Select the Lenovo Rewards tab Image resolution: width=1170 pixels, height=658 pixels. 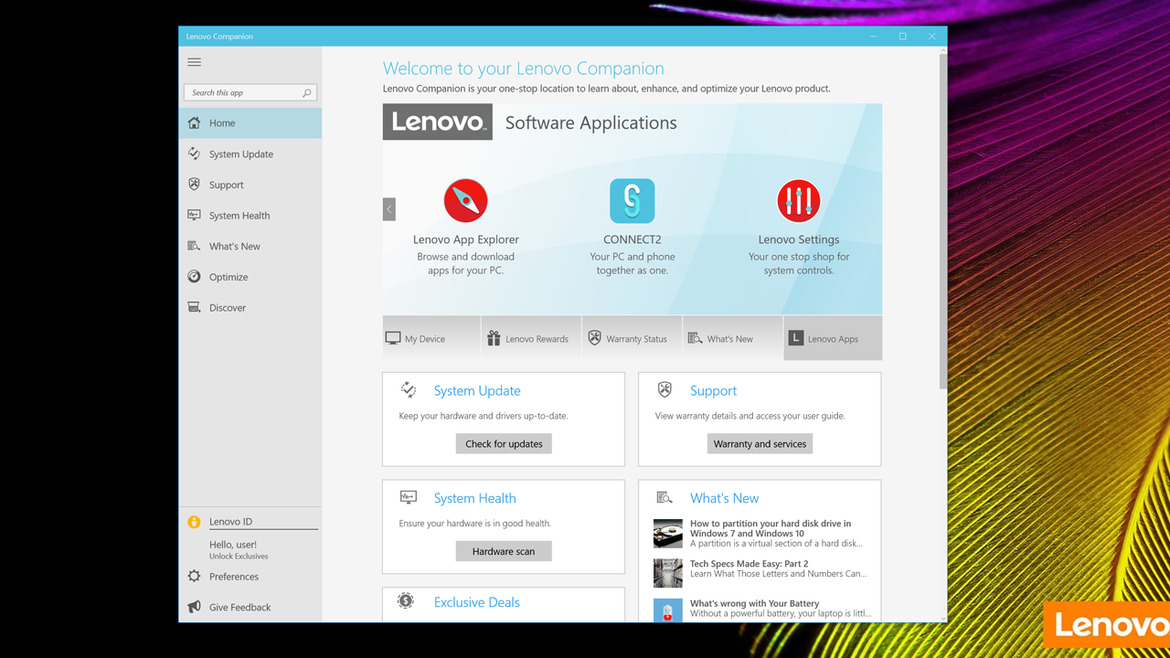click(x=531, y=338)
